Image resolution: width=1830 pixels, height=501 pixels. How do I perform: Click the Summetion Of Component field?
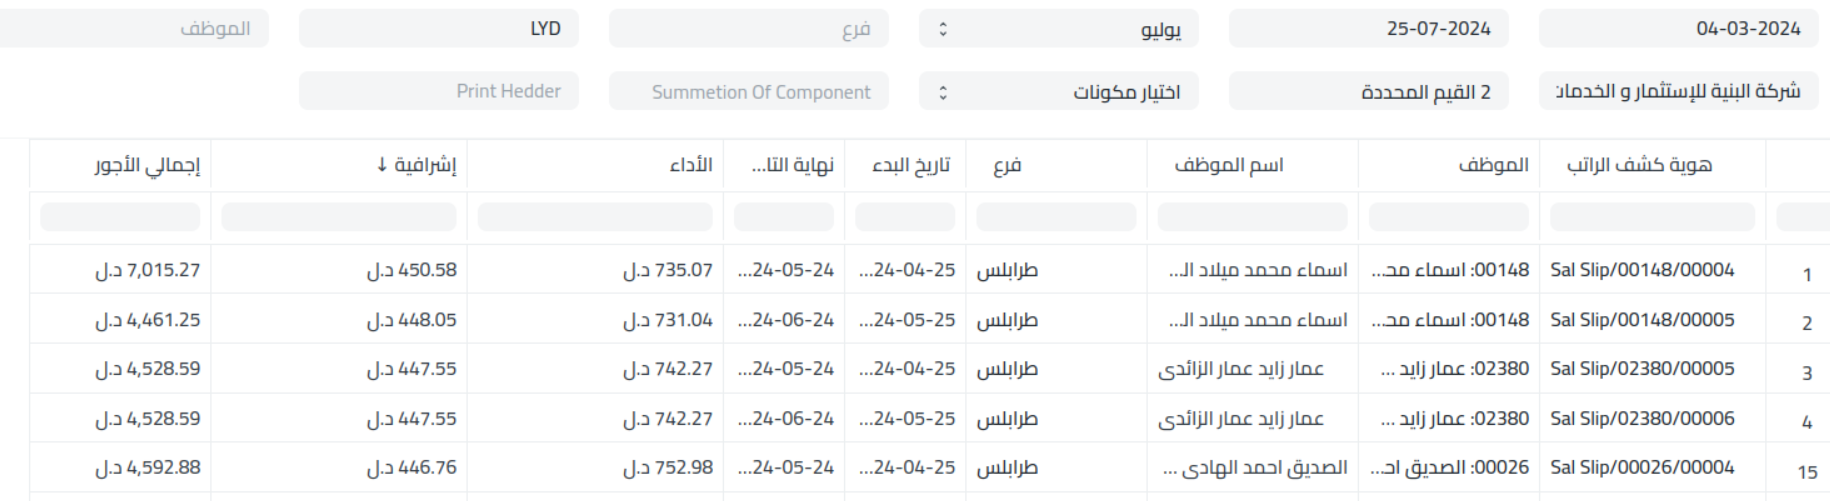[x=748, y=92]
